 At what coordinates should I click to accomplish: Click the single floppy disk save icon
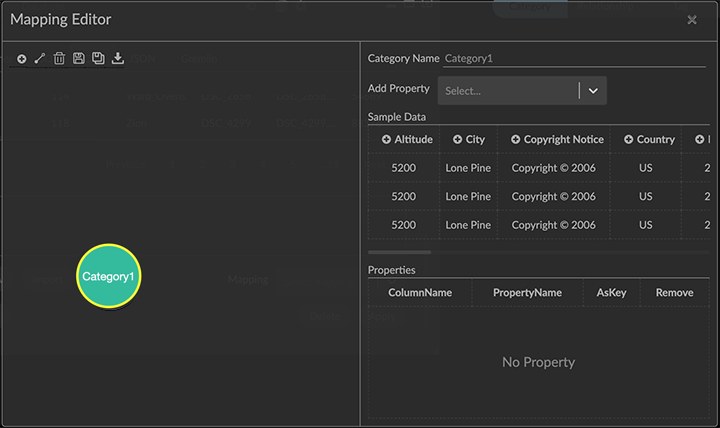pyautogui.click(x=78, y=59)
